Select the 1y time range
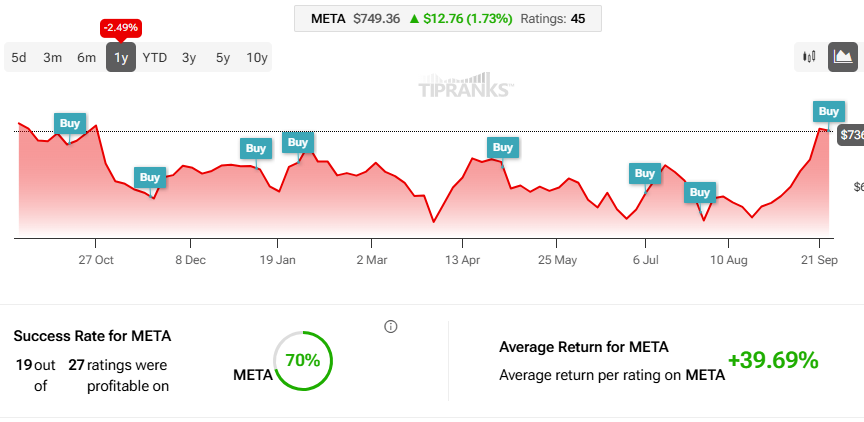Screen dimensions: 864x422 pyautogui.click(x=121, y=57)
